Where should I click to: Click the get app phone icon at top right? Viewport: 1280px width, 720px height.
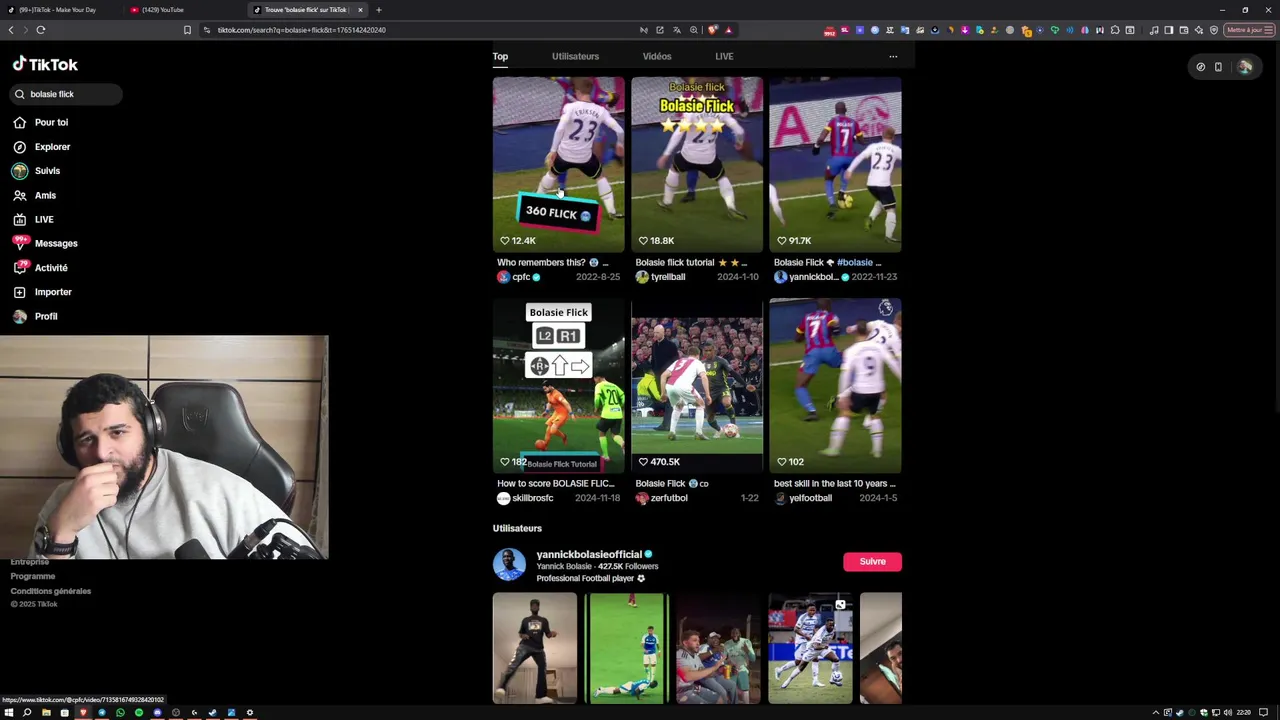(x=1218, y=67)
